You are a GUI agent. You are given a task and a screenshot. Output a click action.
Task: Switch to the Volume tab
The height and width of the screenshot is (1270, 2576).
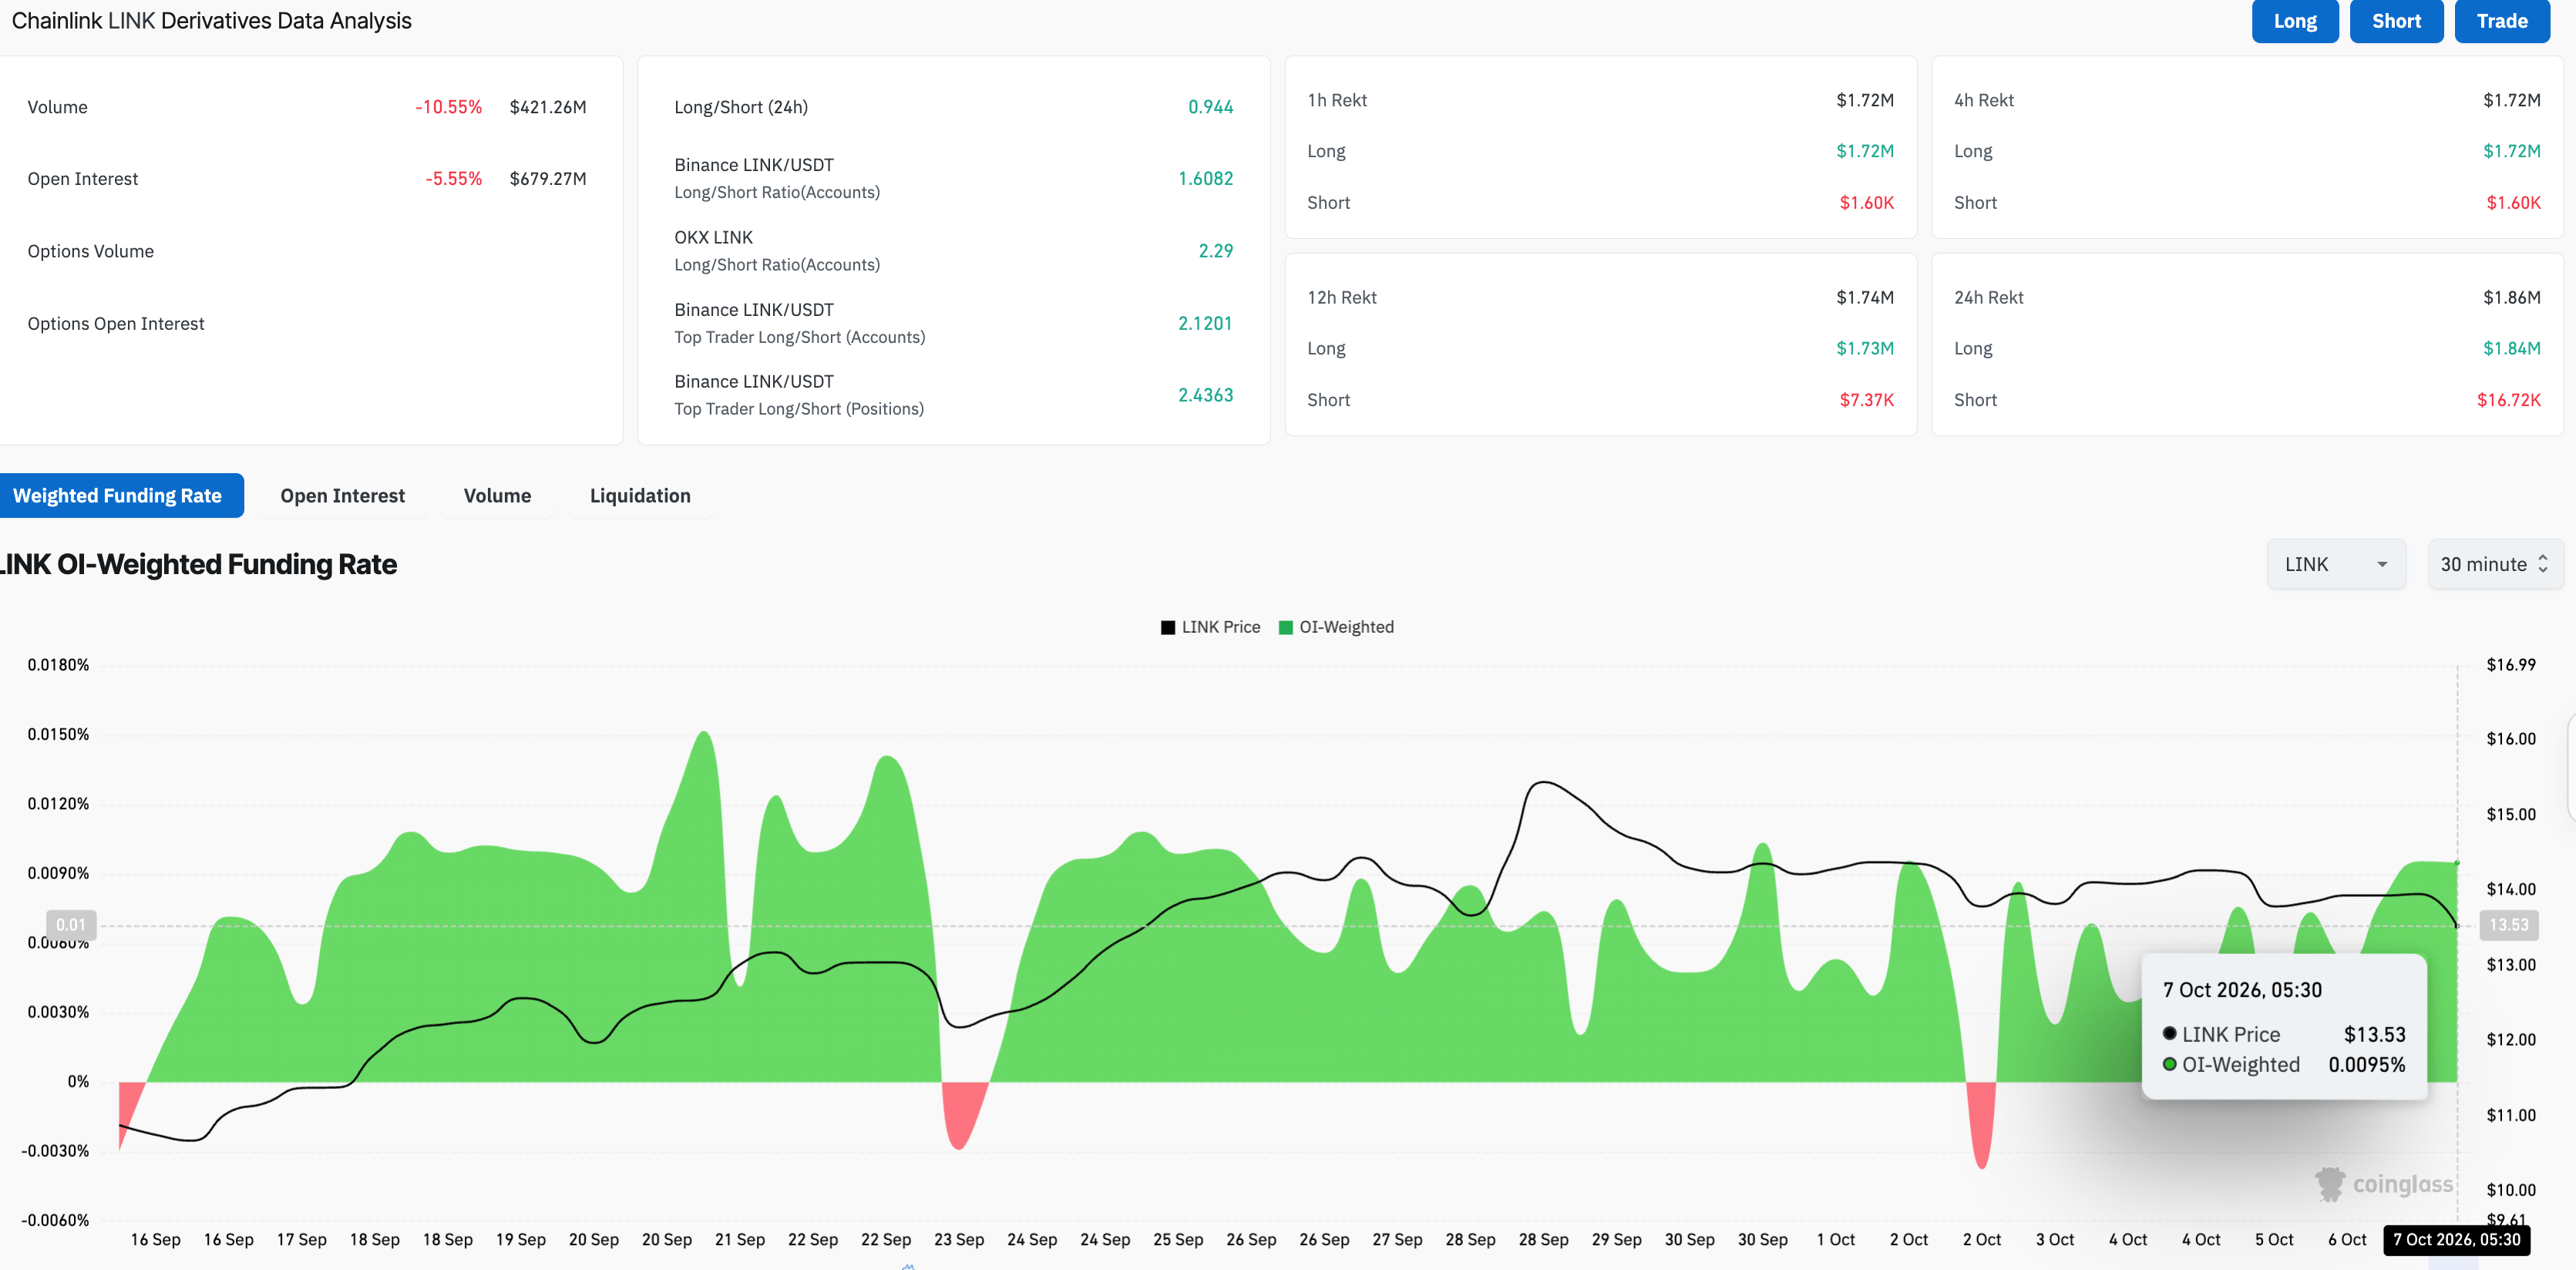coord(497,495)
